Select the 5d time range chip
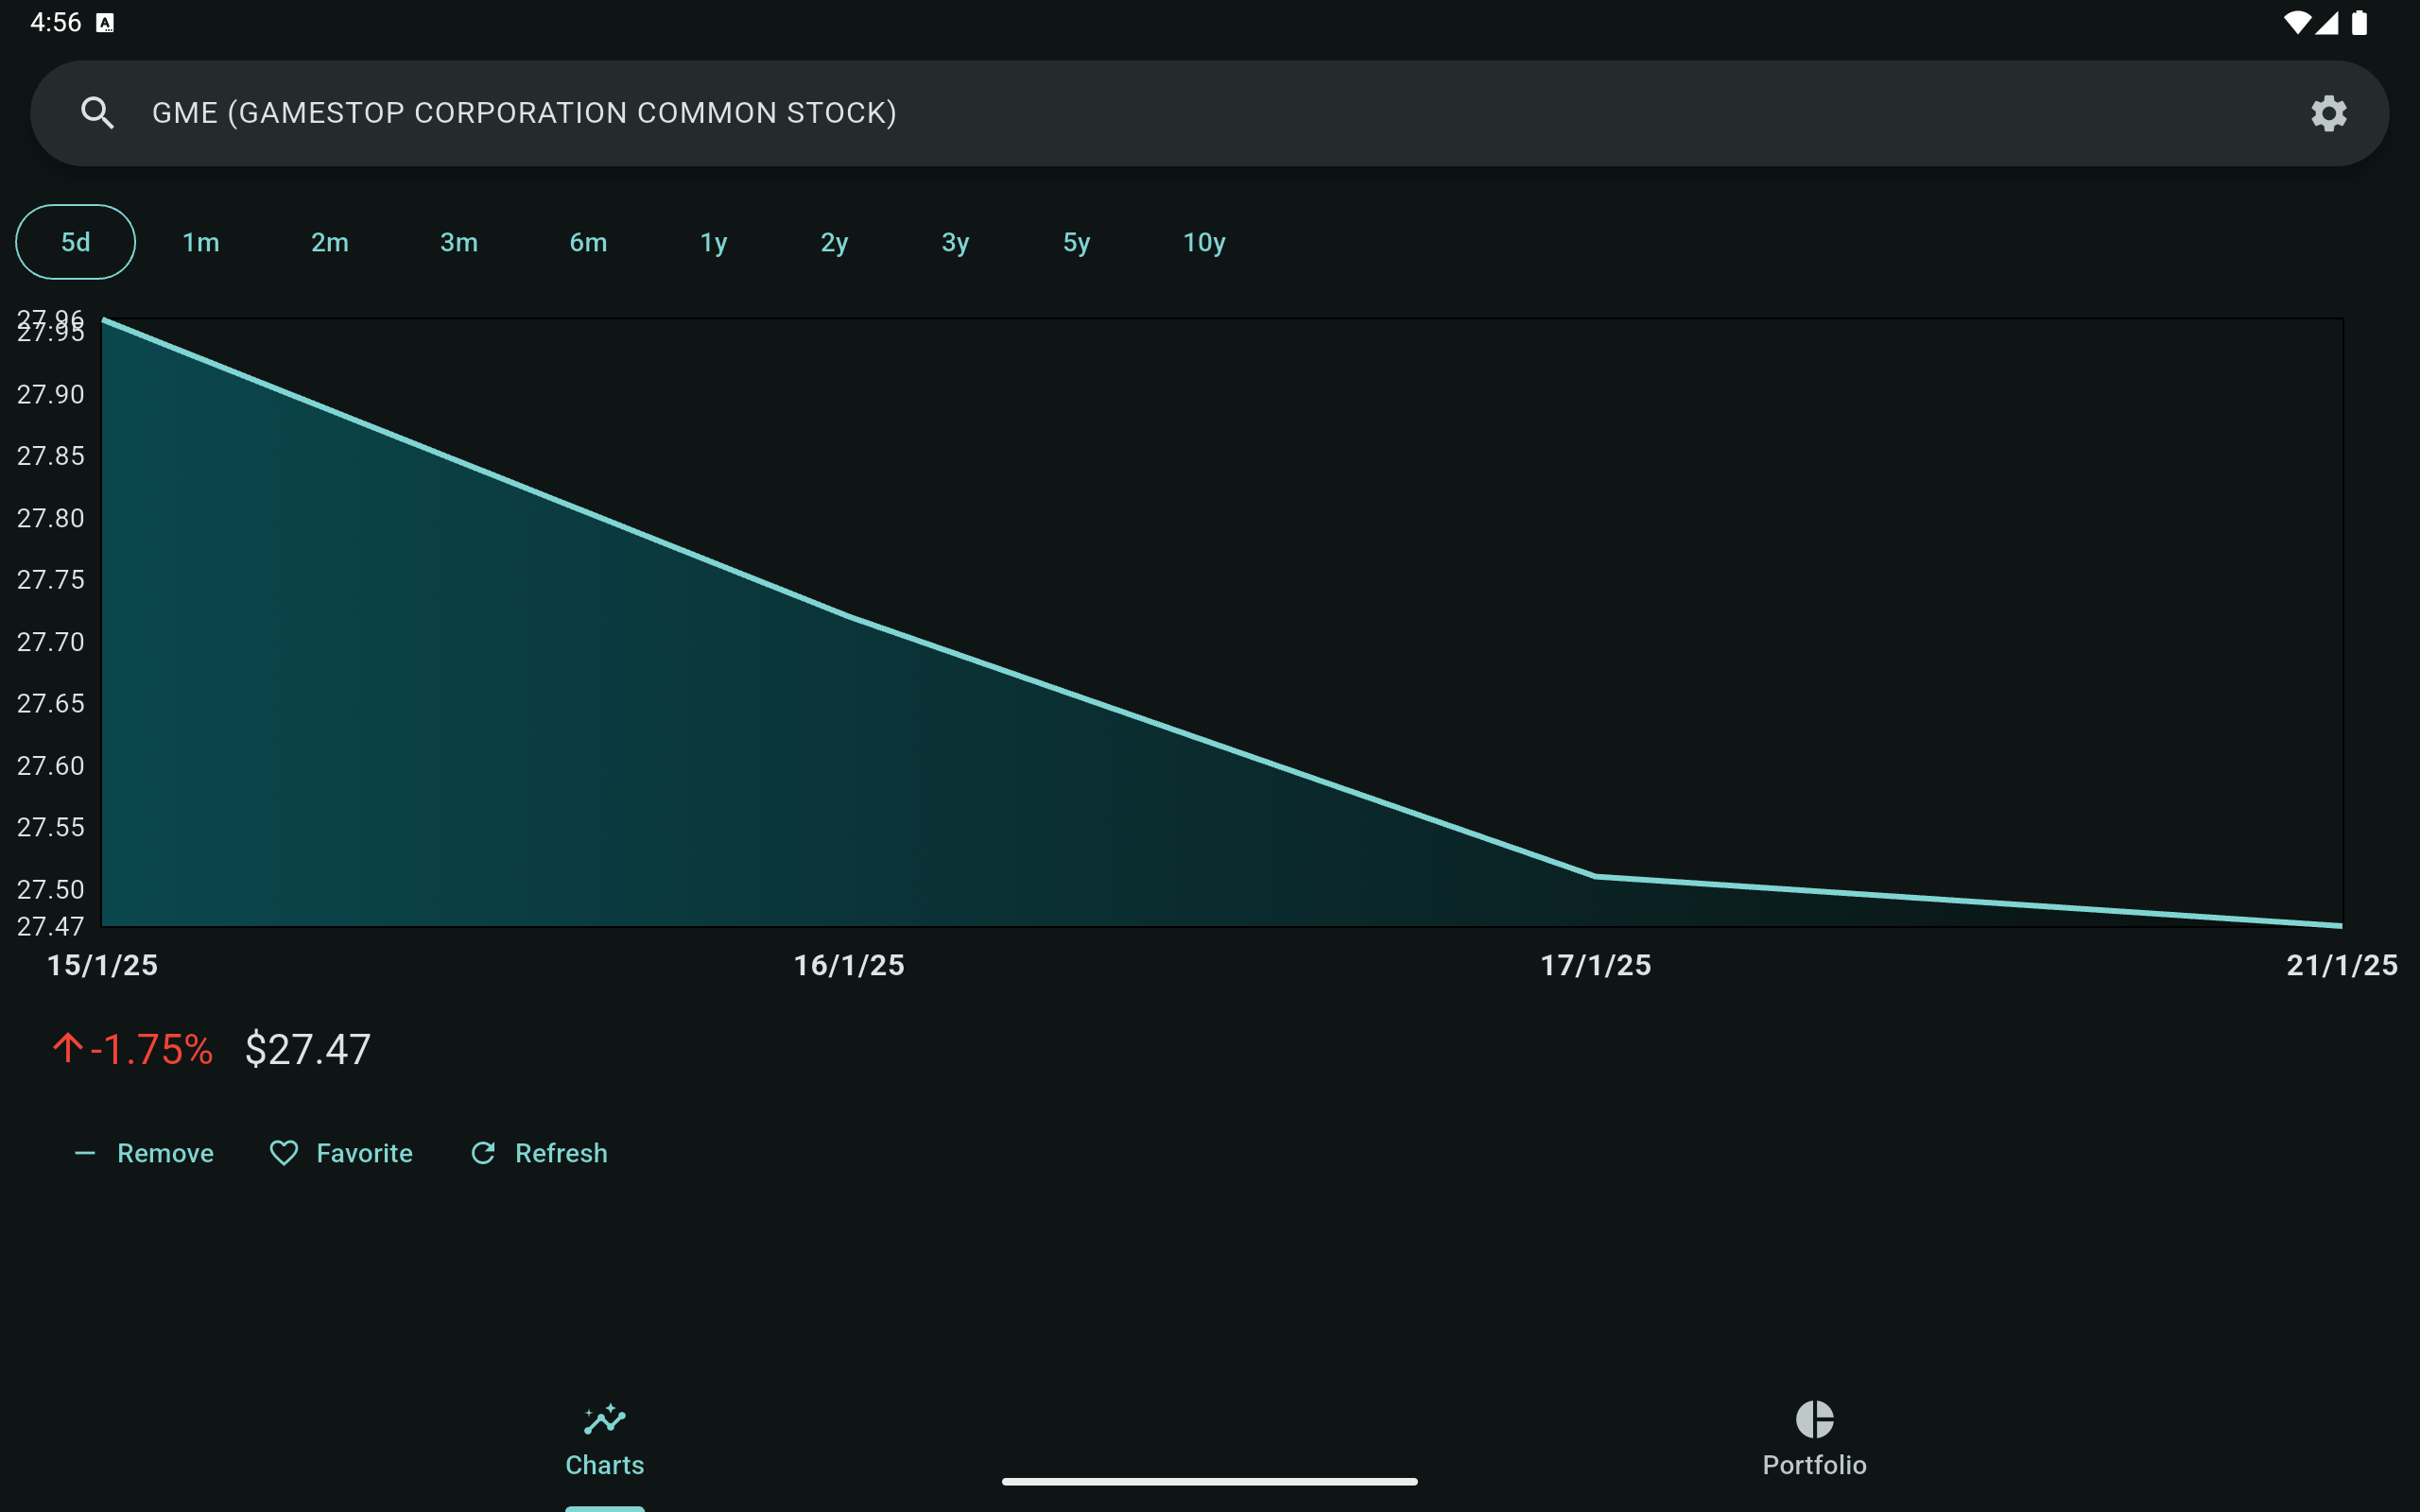The image size is (2420, 1512). point(76,242)
